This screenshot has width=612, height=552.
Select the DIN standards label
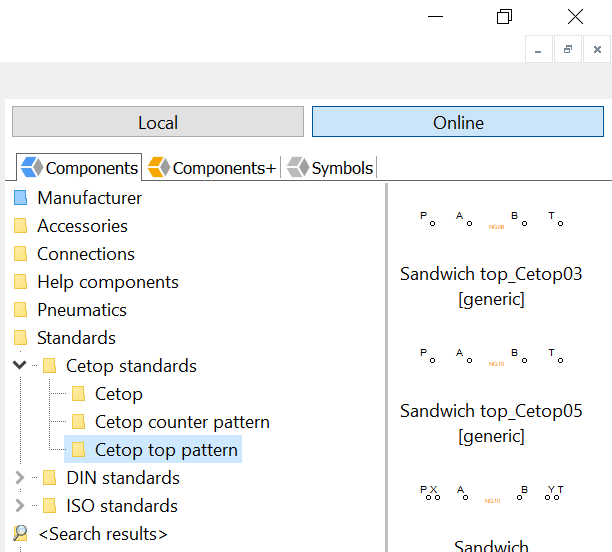pos(123,478)
